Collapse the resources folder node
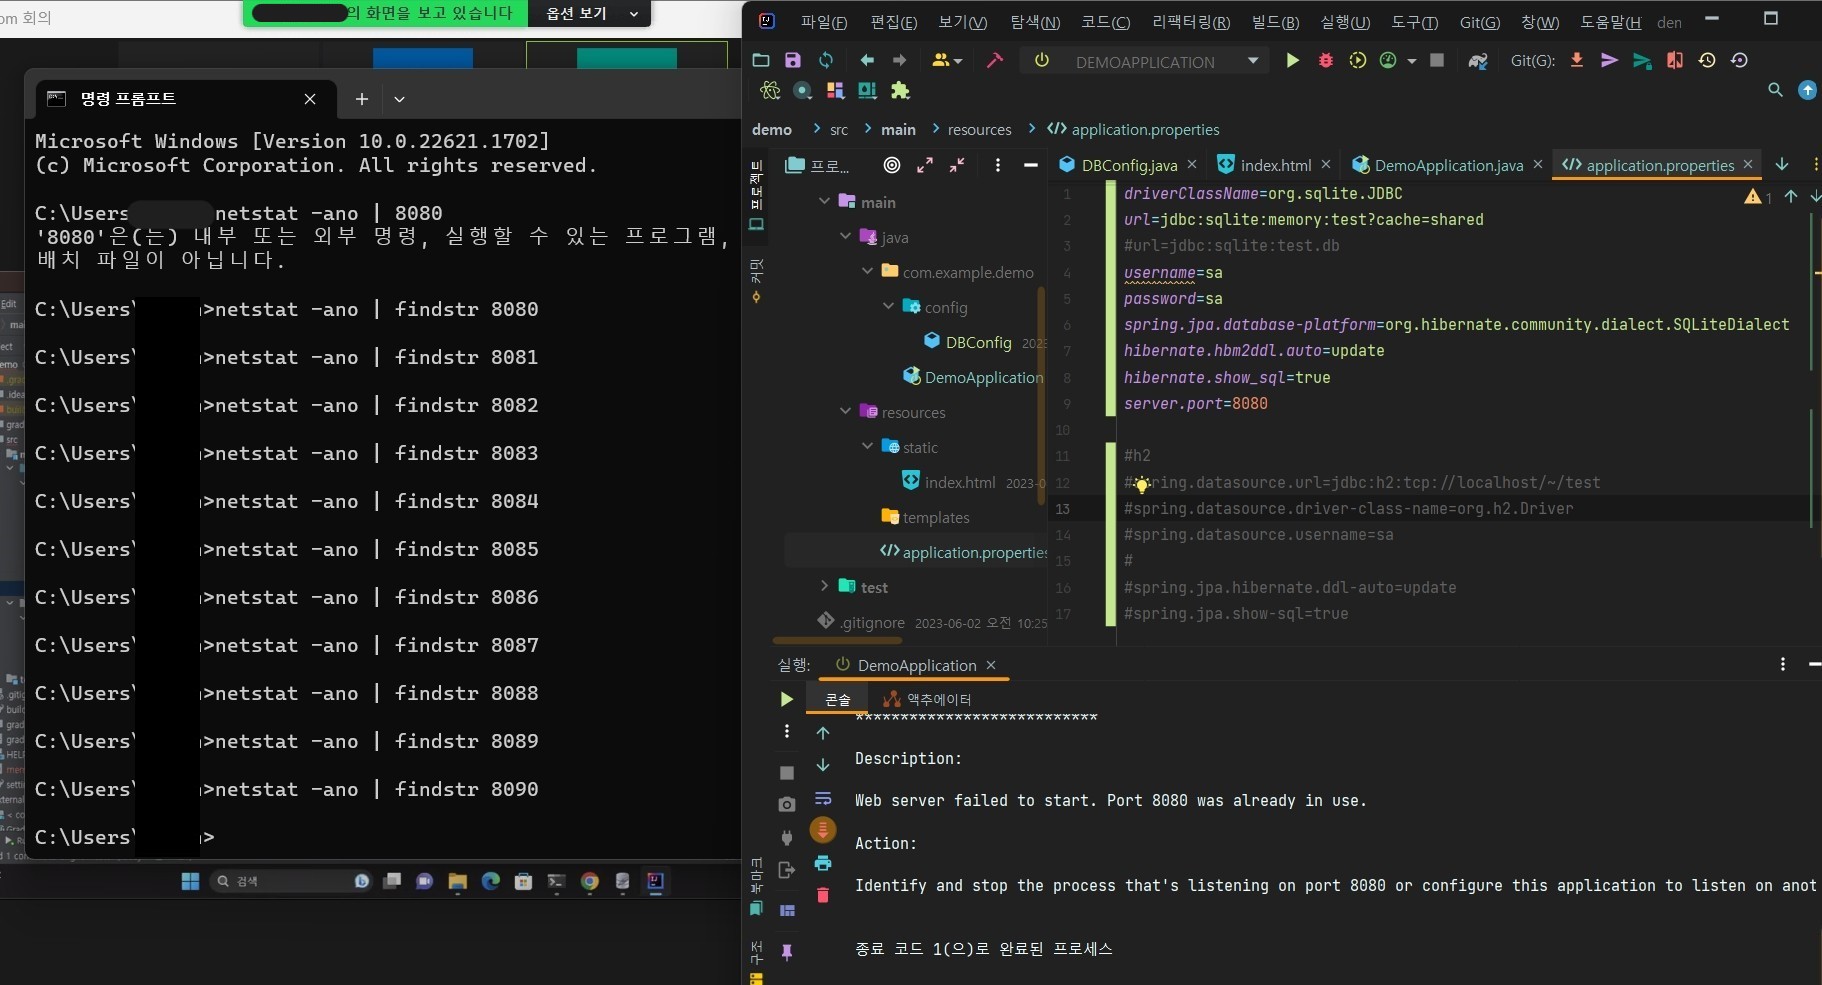 click(845, 411)
